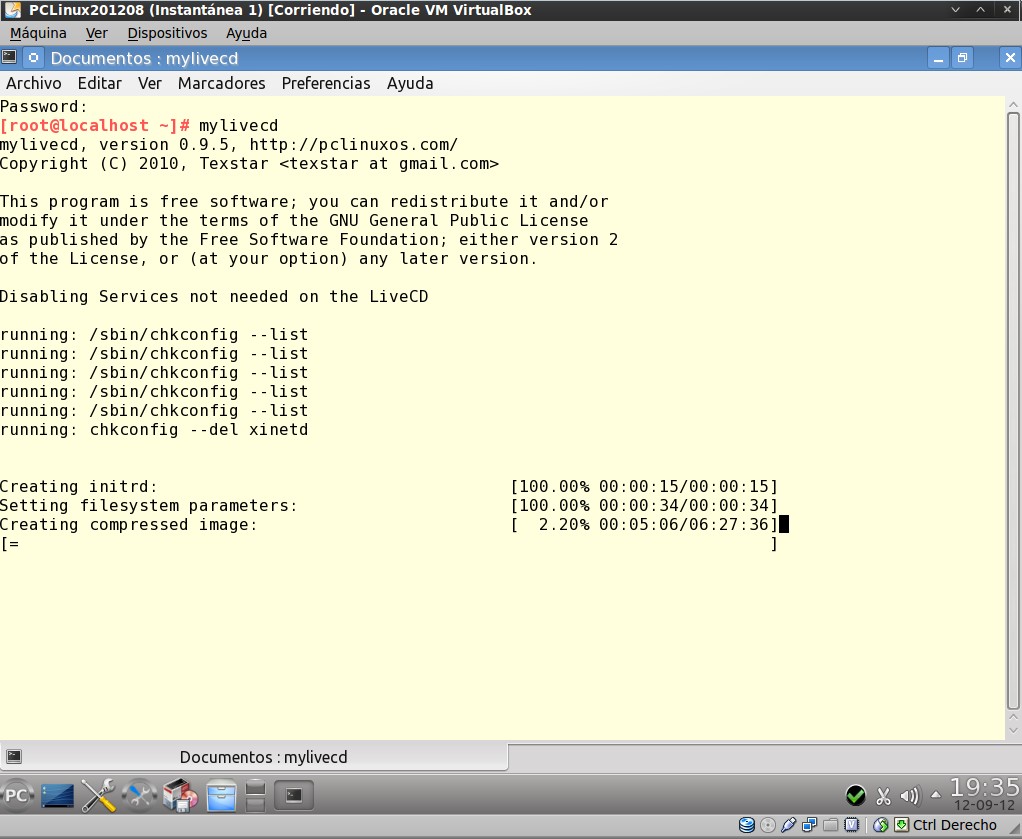1022x839 pixels.
Task: Open the PC start menu launcher
Action: [x=18, y=795]
